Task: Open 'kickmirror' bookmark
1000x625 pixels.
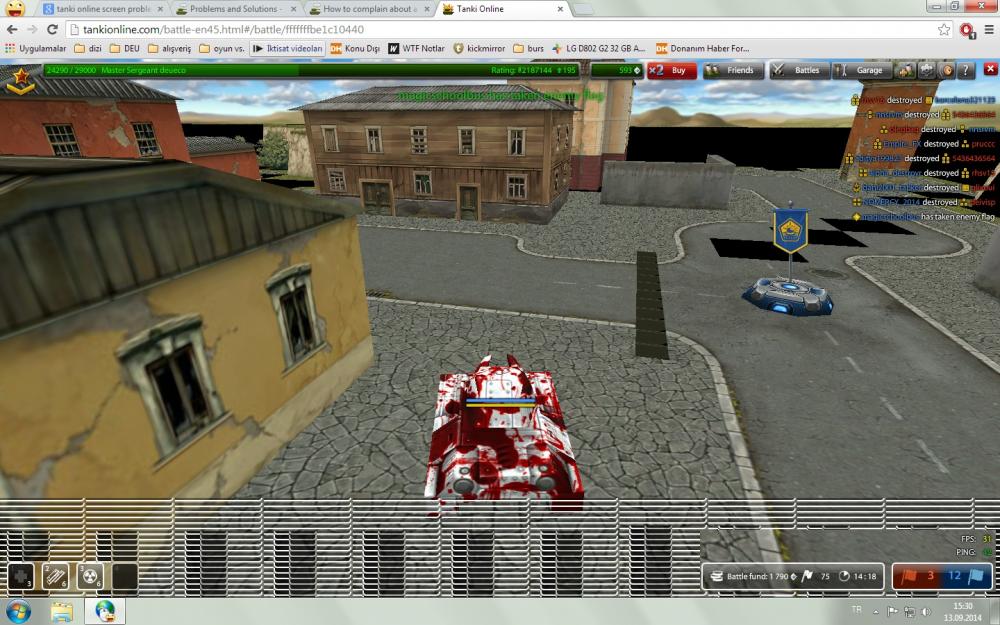Action: [x=479, y=48]
